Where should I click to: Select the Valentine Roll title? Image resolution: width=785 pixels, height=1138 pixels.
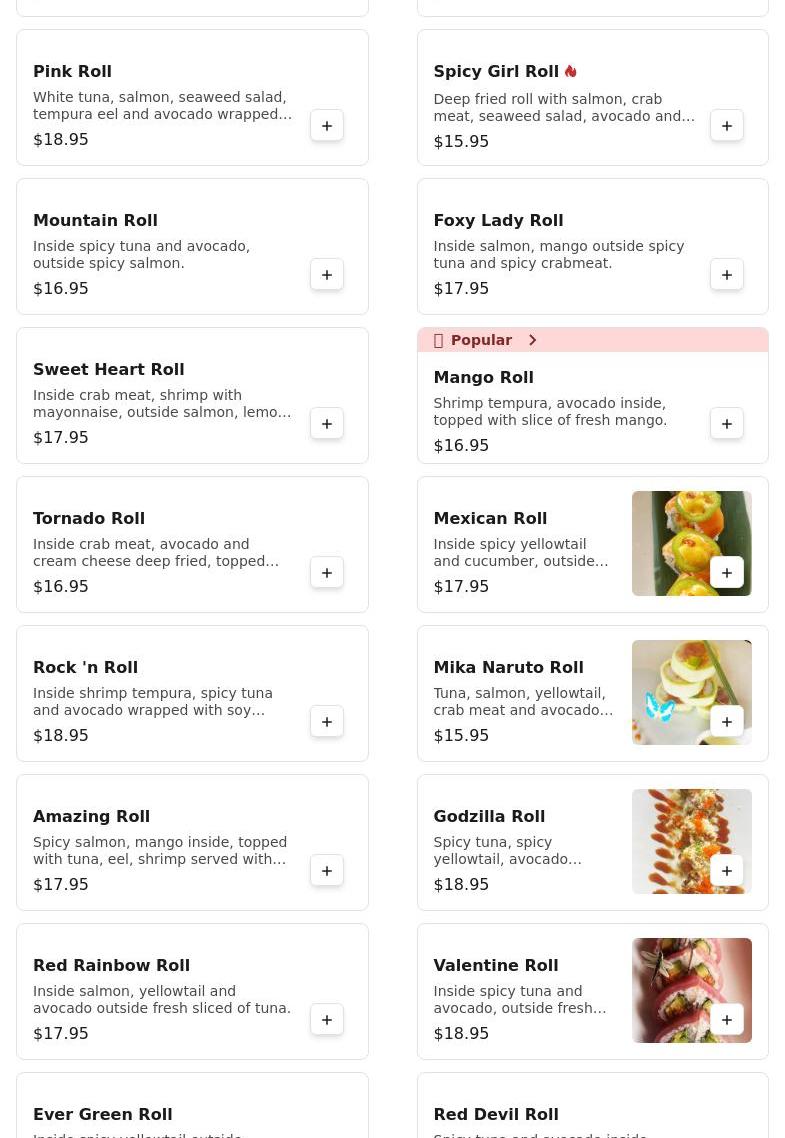coord(495,966)
